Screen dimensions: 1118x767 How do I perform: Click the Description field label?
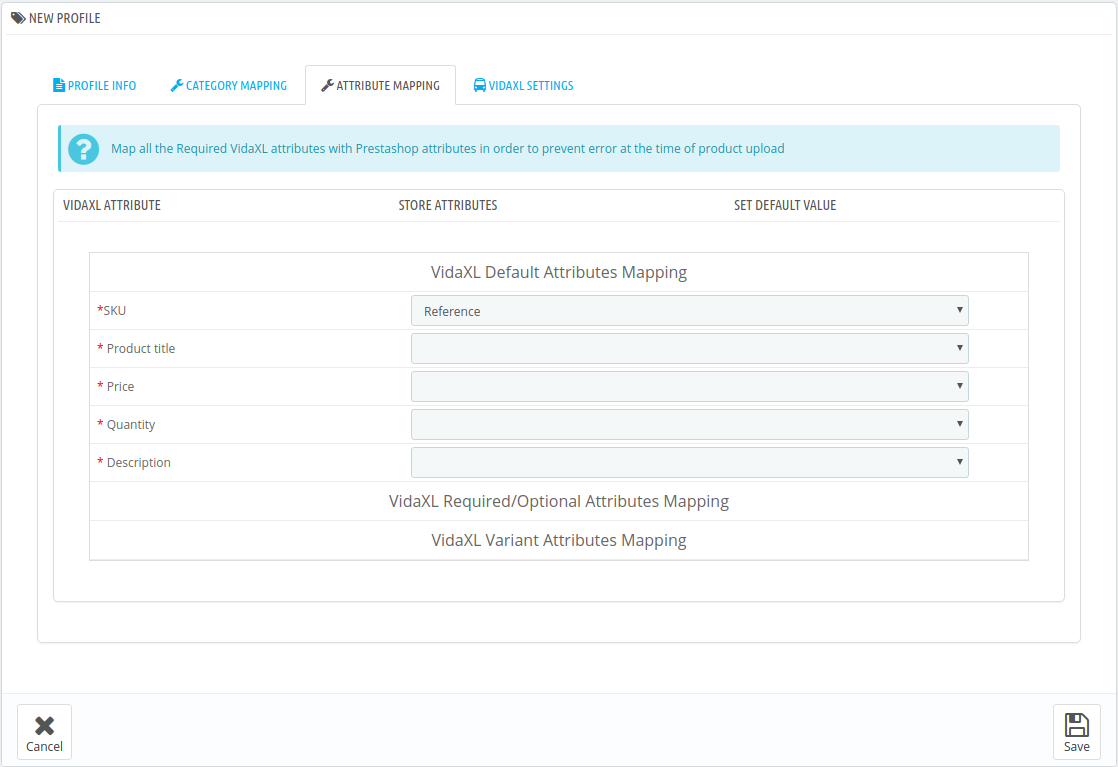pos(134,463)
